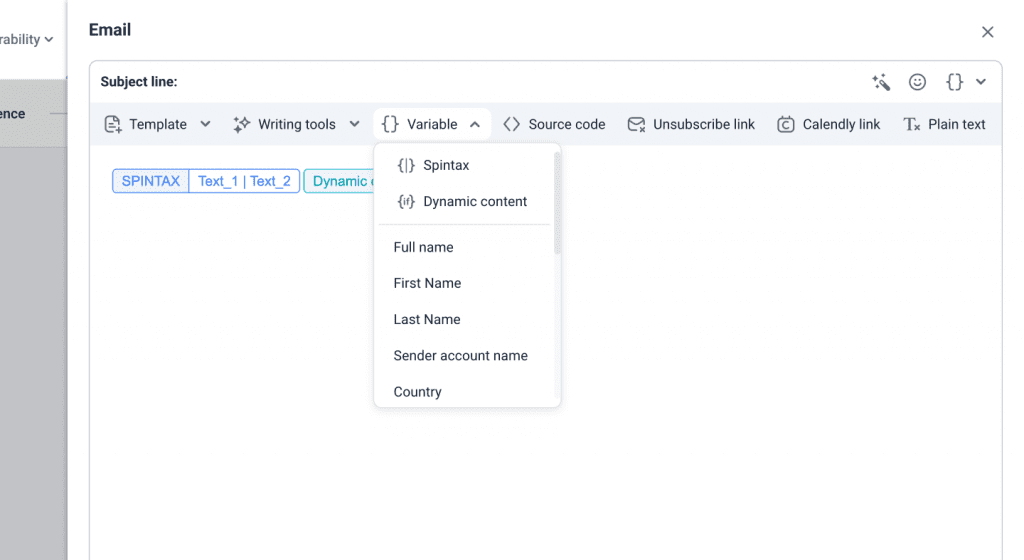Click the Writing tools sparkle icon
The width and height of the screenshot is (1024, 560).
click(x=241, y=124)
